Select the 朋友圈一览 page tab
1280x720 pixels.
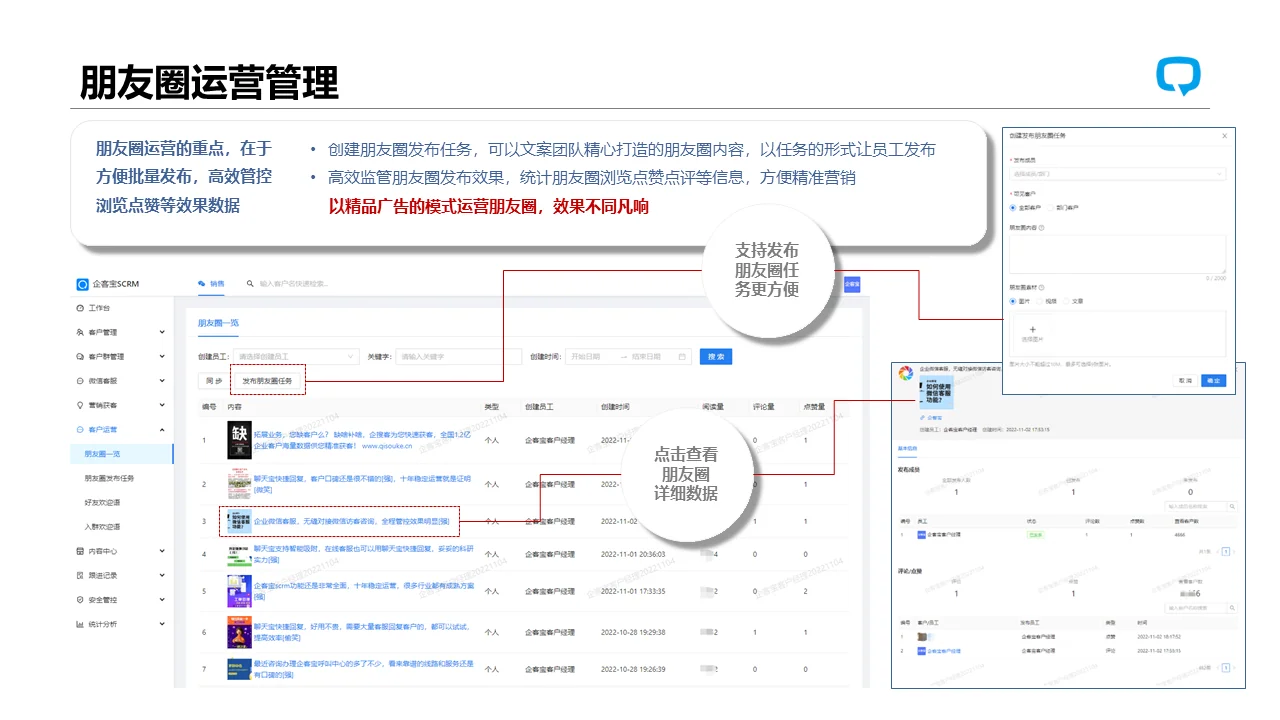pyautogui.click(x=218, y=323)
